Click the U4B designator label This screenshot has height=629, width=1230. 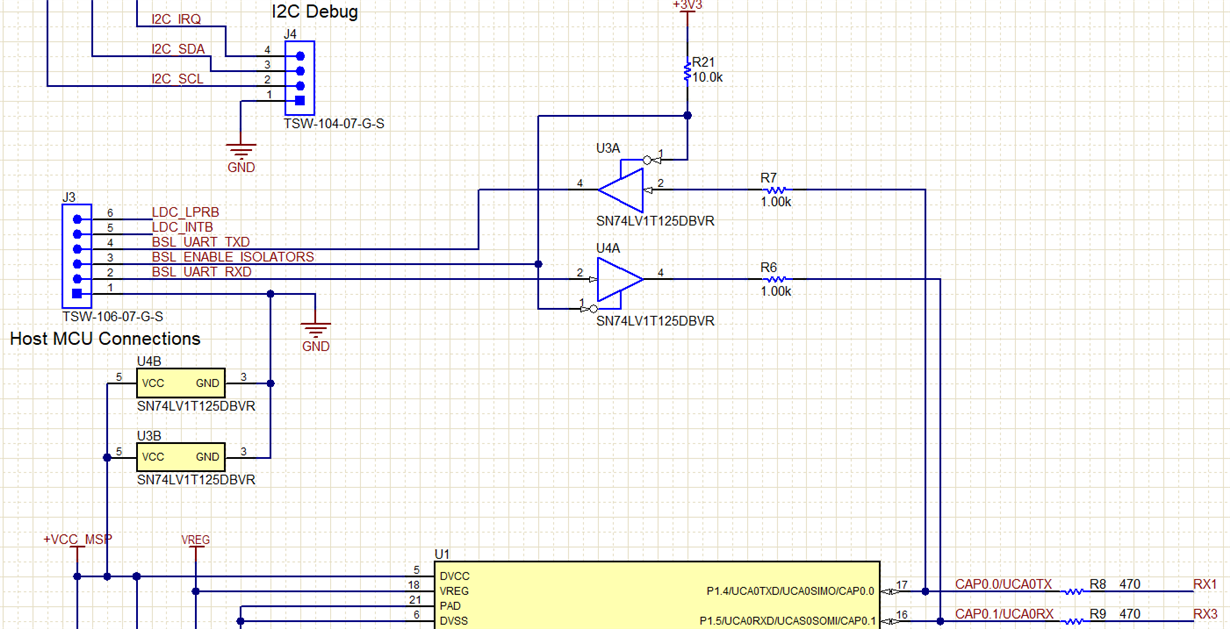click(149, 360)
